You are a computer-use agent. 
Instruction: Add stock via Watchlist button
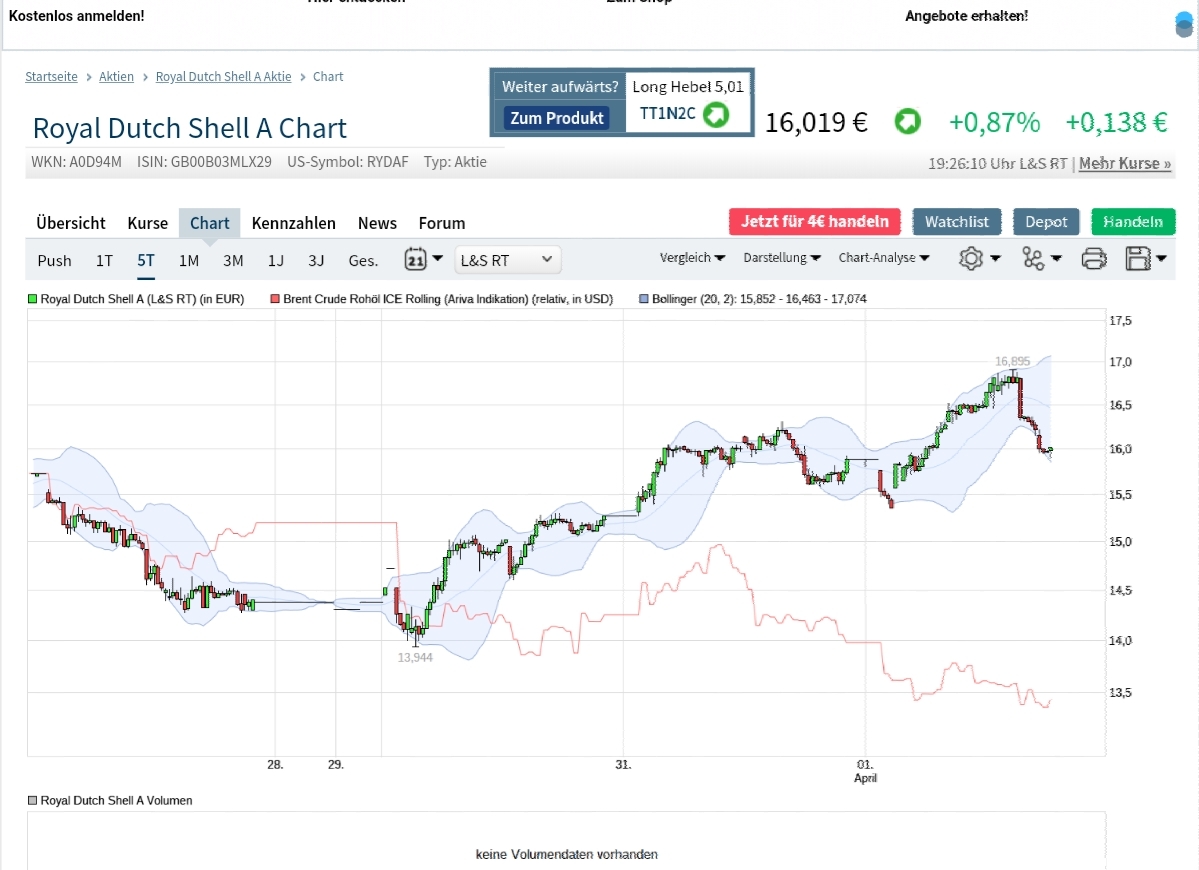957,222
